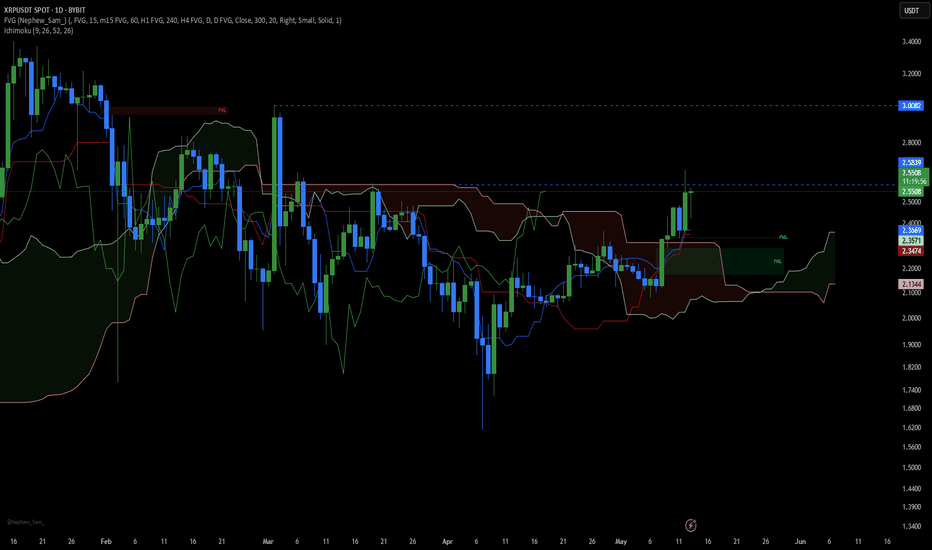Click the 2.8000 price axis value
932x550 pixels.
[911, 143]
